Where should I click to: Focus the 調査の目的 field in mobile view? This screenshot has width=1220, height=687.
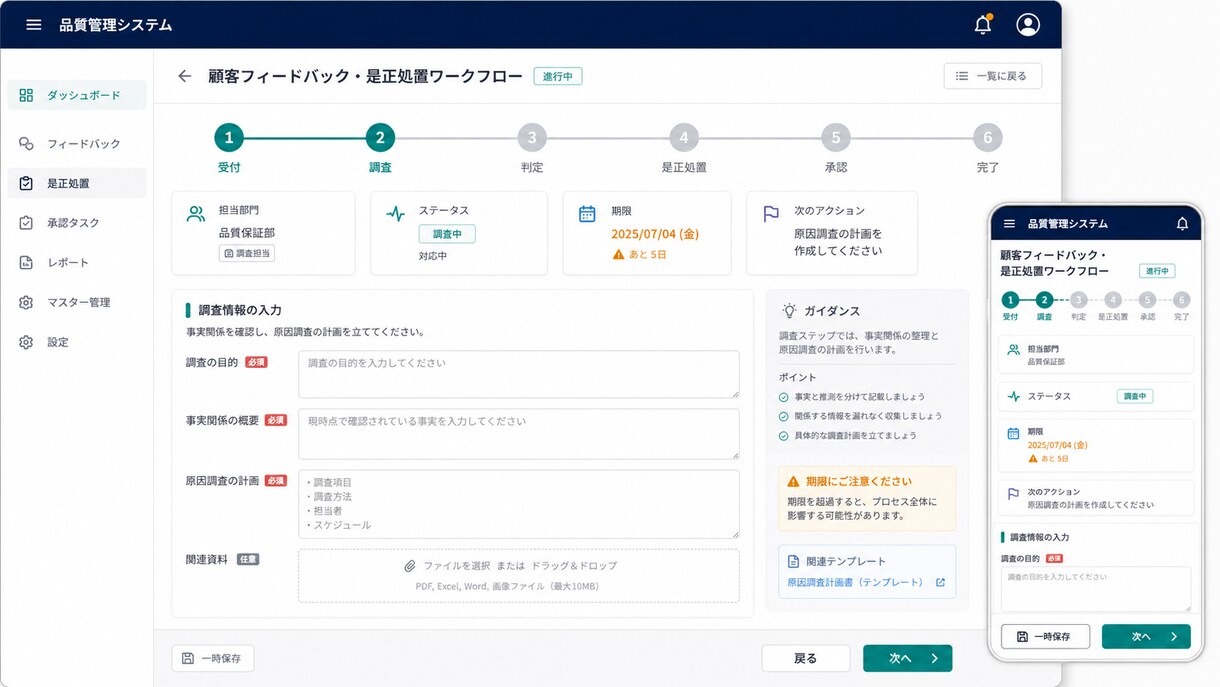[x=1096, y=589]
